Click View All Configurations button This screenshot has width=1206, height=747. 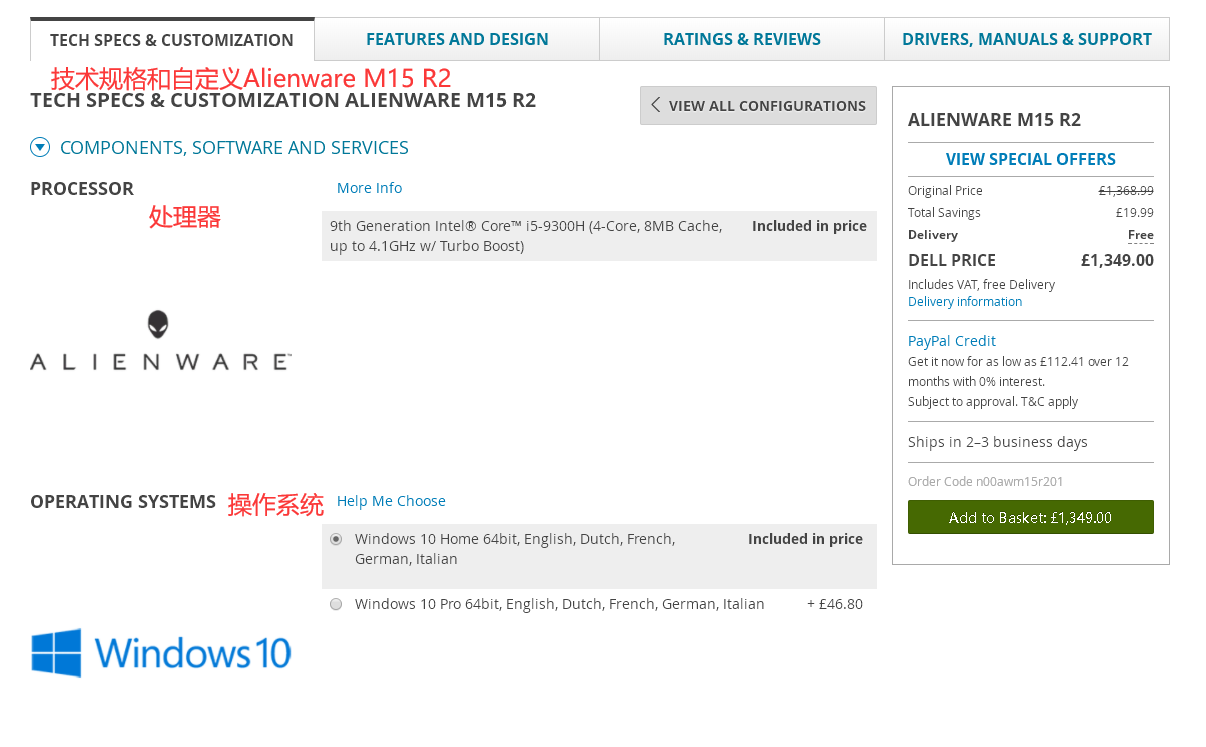(x=758, y=105)
